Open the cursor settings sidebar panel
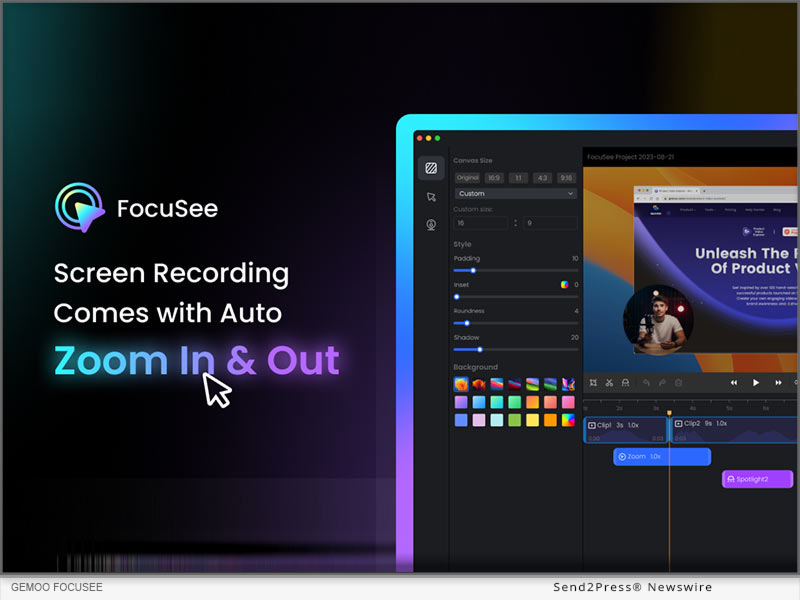800x600 pixels. click(431, 197)
